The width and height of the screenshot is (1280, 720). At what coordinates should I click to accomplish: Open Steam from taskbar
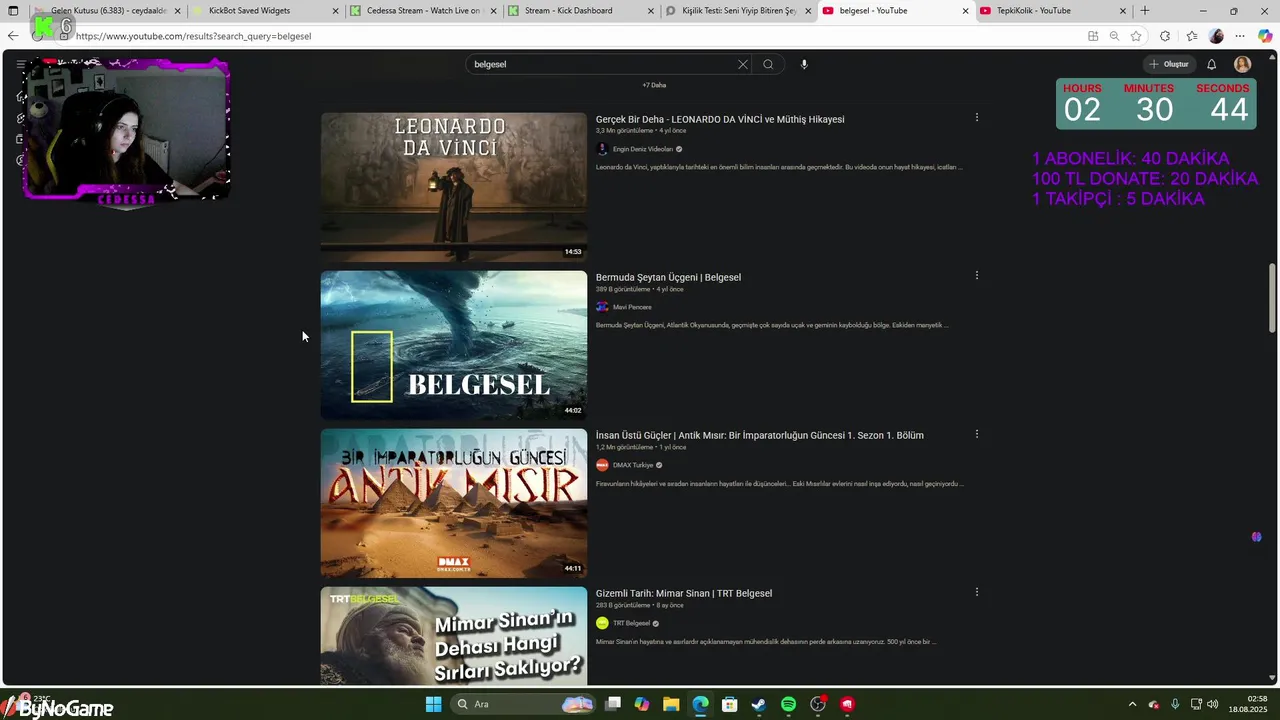[759, 704]
